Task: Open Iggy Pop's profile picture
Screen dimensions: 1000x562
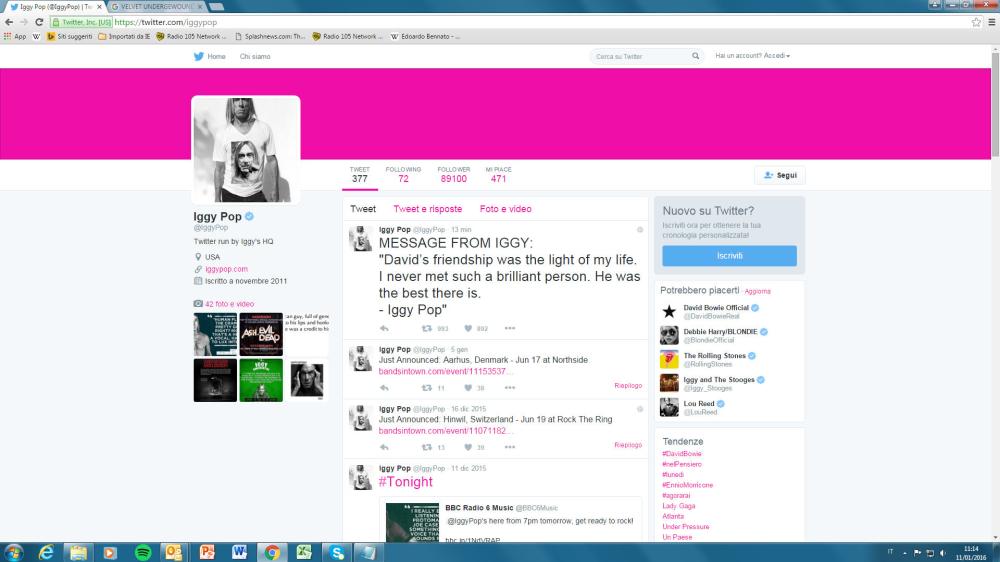Action: 246,150
